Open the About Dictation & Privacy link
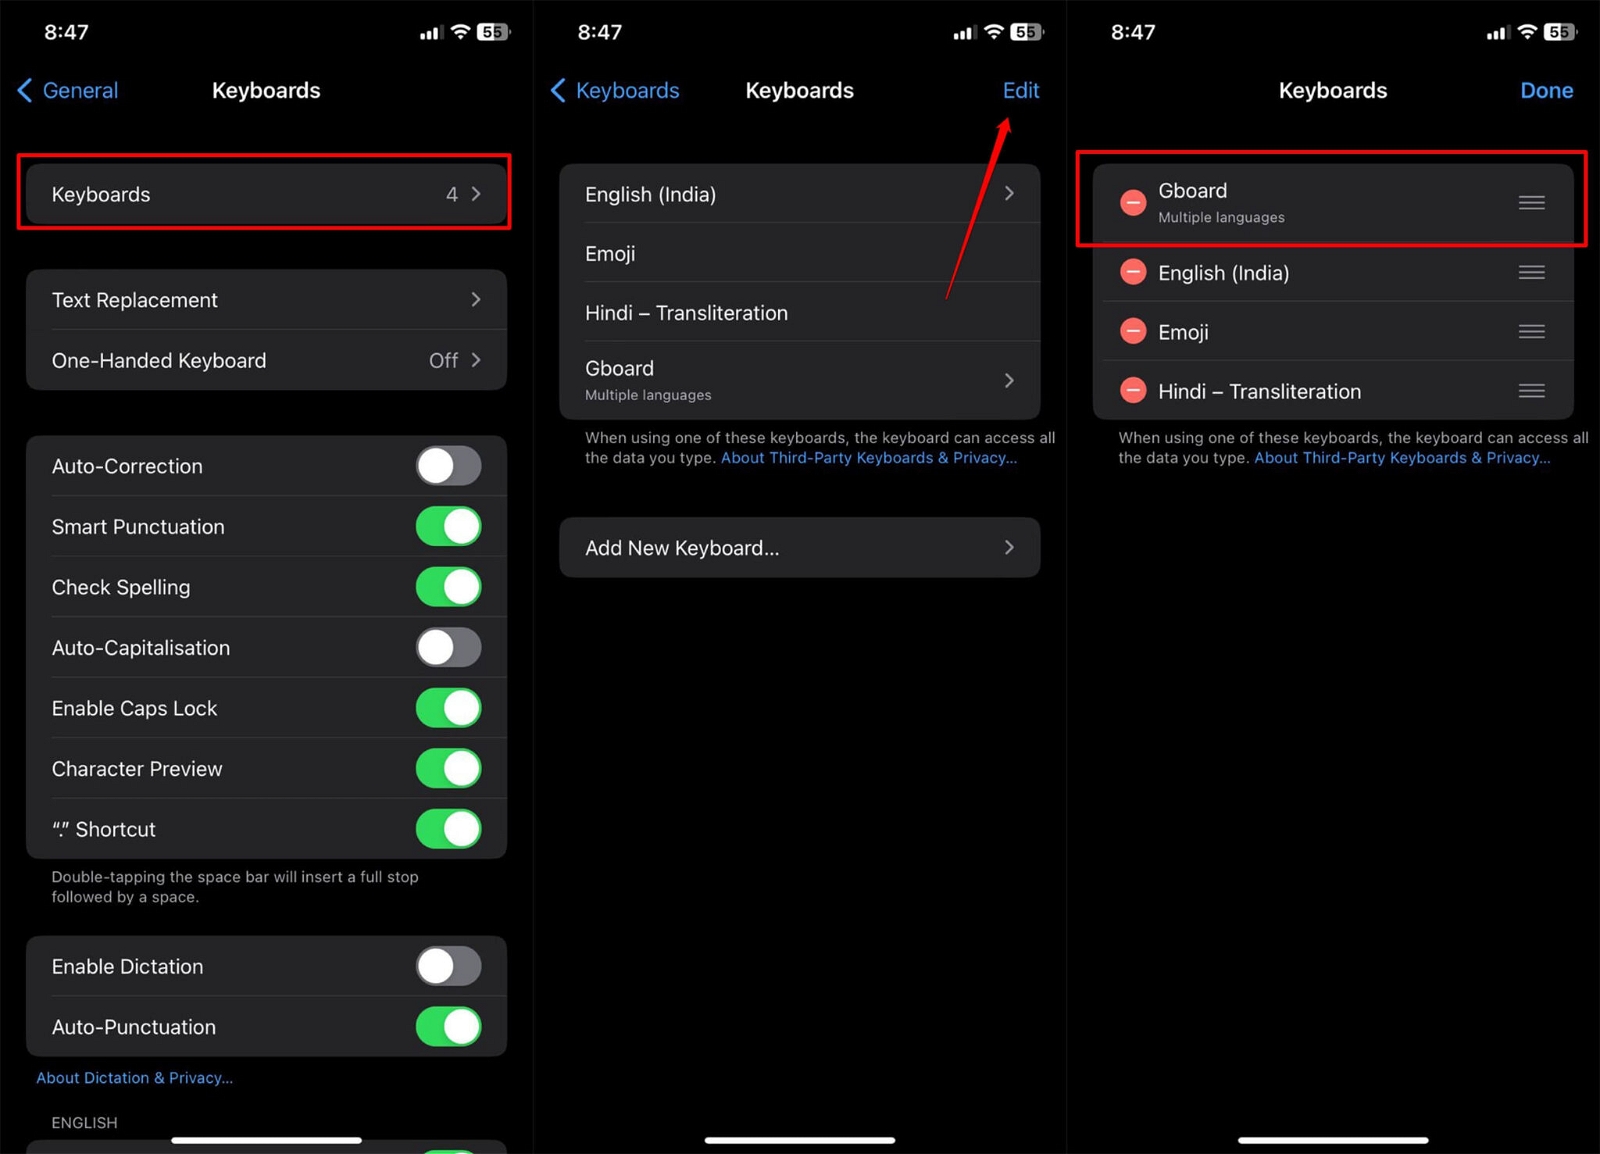 pyautogui.click(x=134, y=1078)
